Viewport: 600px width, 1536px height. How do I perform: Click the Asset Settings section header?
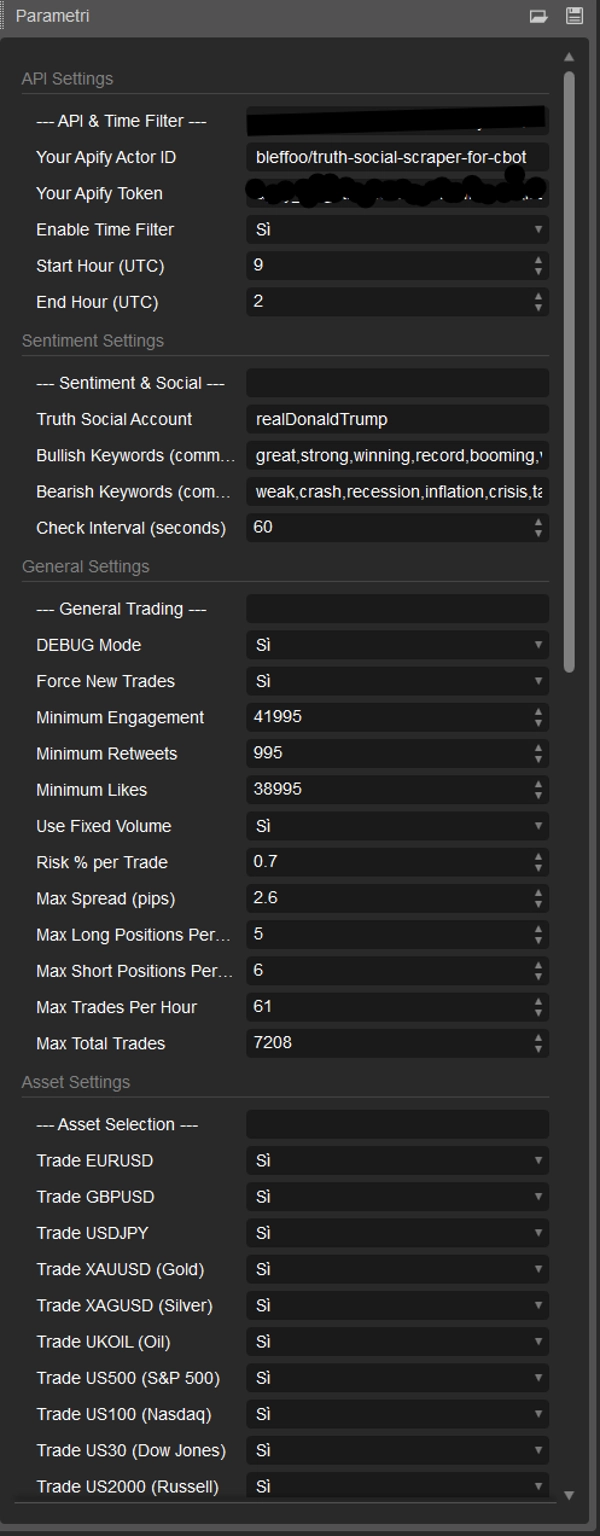76,1082
